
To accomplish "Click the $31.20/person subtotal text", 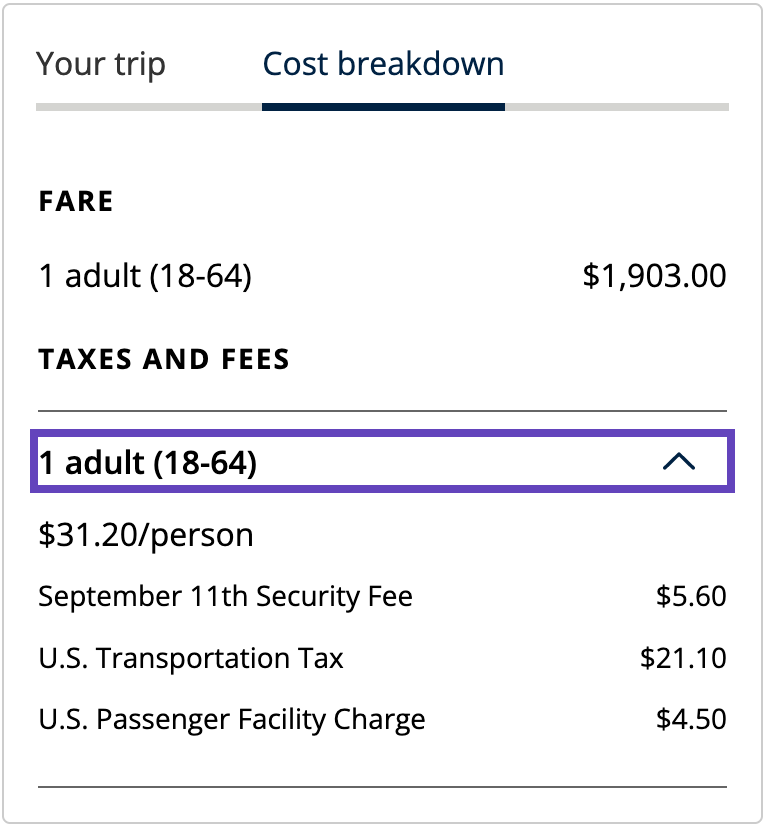I will pos(146,535).
